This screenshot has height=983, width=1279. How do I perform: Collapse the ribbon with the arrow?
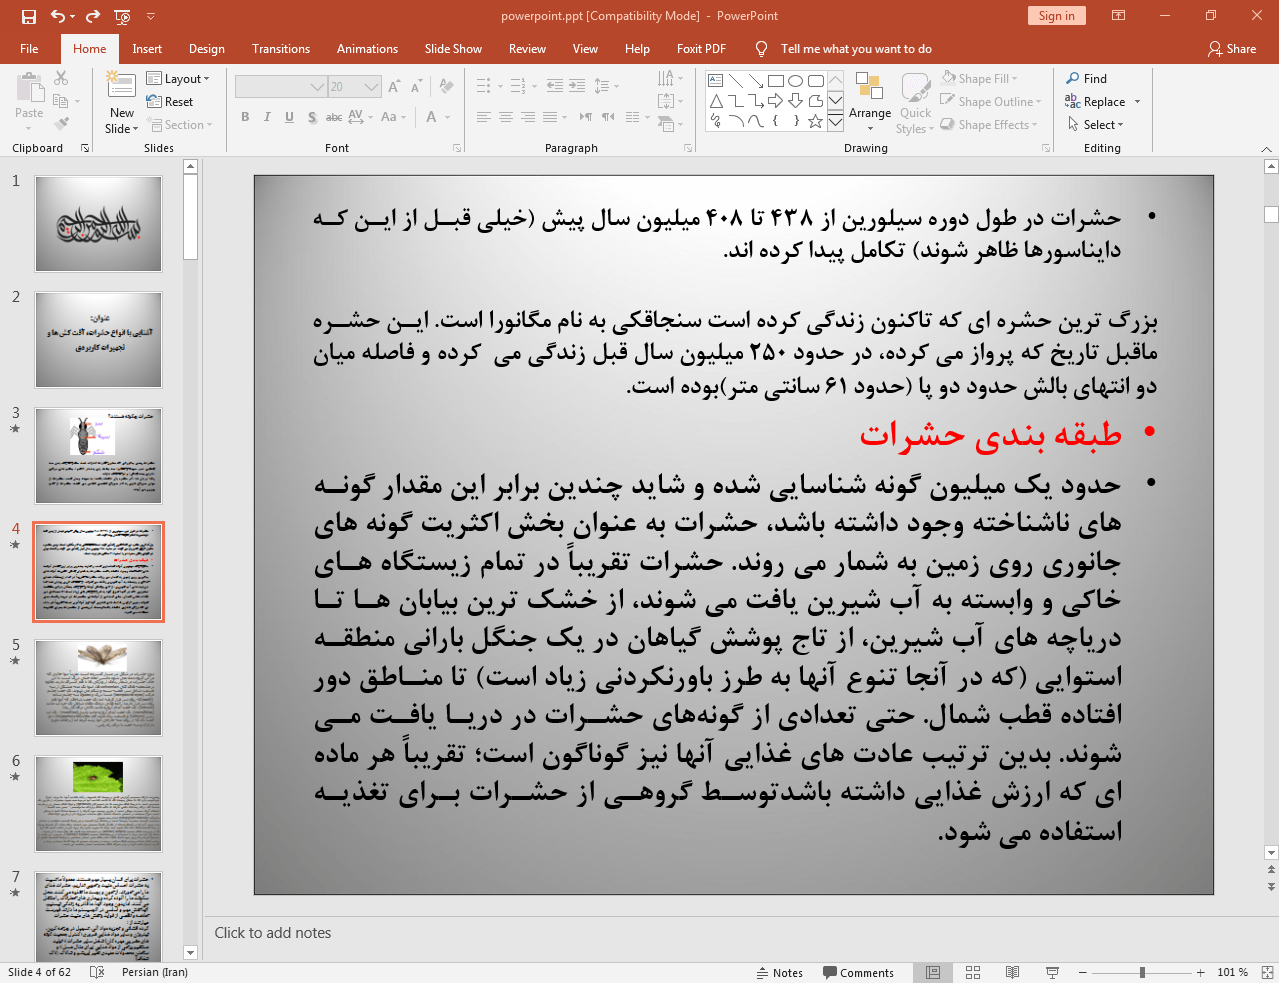coord(1267,148)
